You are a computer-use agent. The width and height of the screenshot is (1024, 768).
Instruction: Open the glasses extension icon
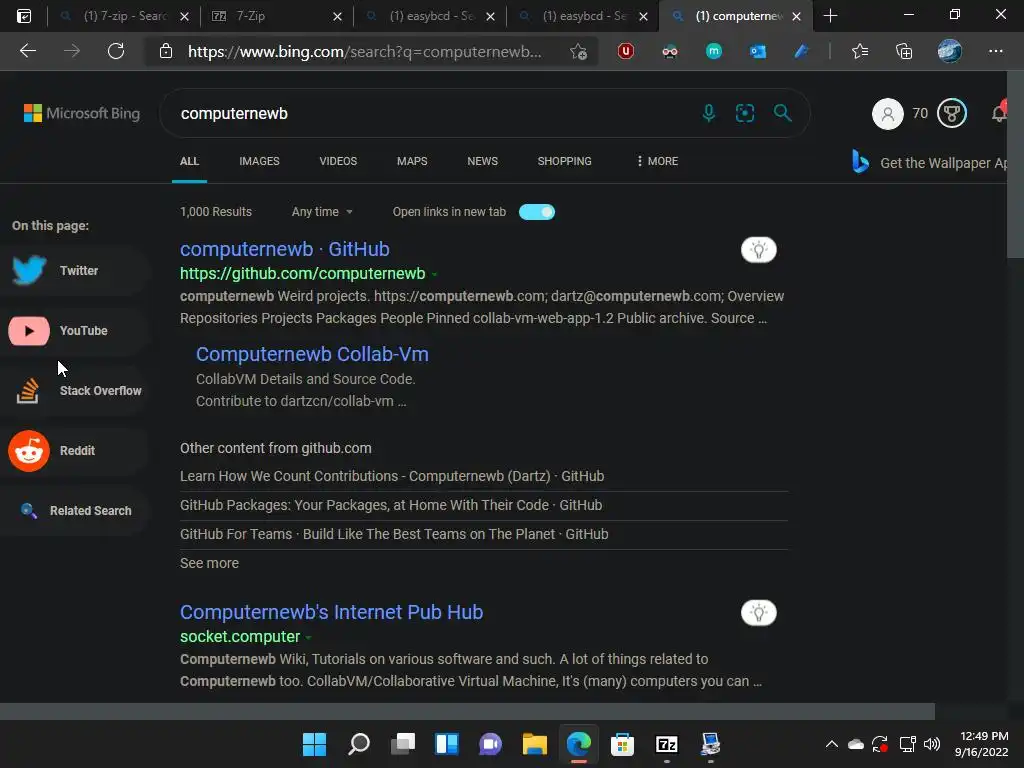click(669, 51)
